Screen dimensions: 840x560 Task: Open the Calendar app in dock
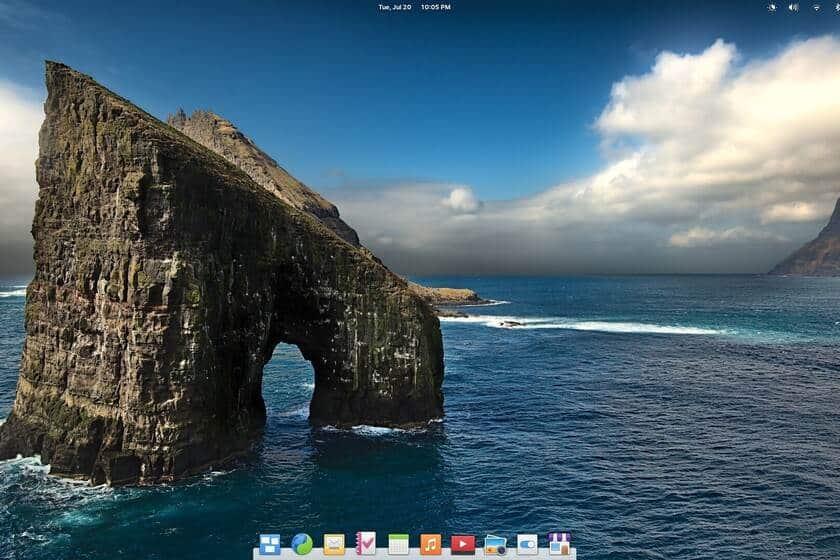[x=398, y=544]
